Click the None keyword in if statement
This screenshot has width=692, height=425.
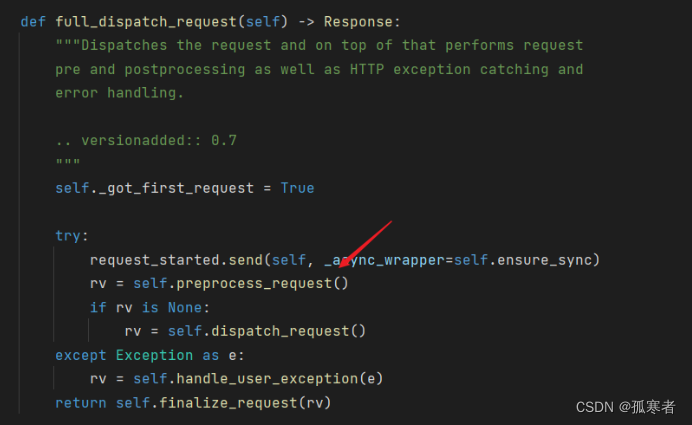pos(184,307)
